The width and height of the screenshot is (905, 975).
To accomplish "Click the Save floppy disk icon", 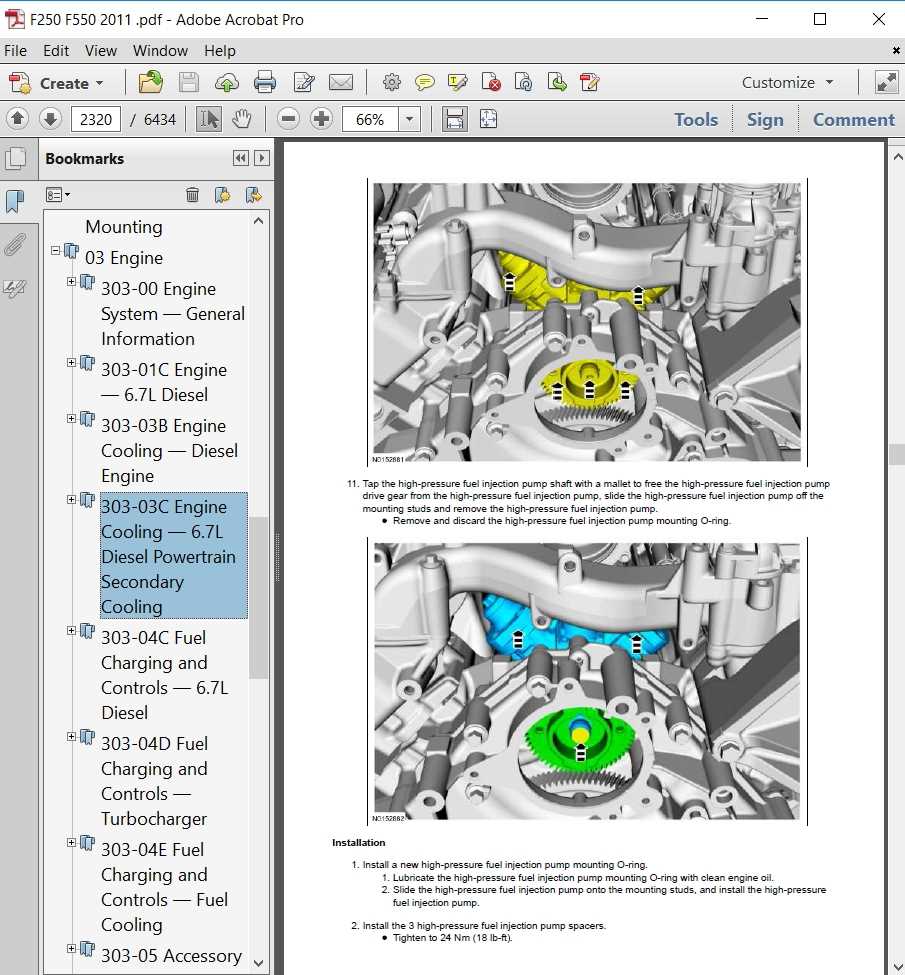I will click(188, 82).
